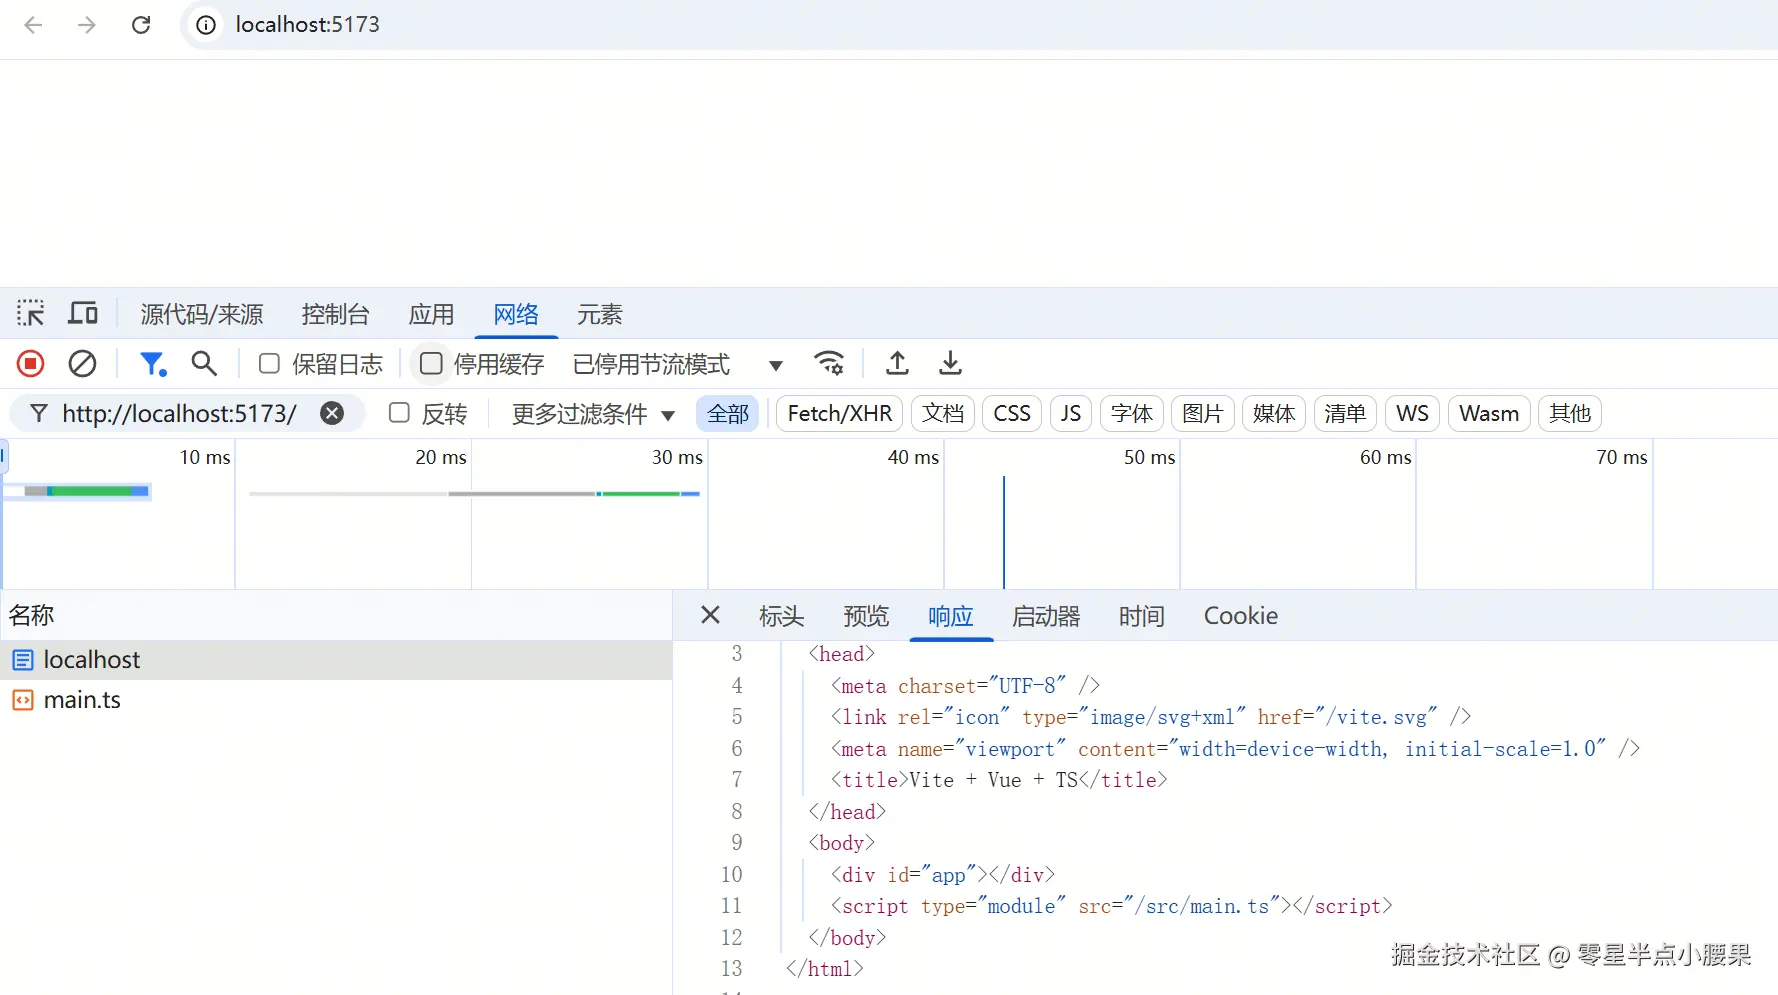Click the script src="/src/main.ts" line
Viewport: 1778px width, 995px height.
(x=1111, y=906)
